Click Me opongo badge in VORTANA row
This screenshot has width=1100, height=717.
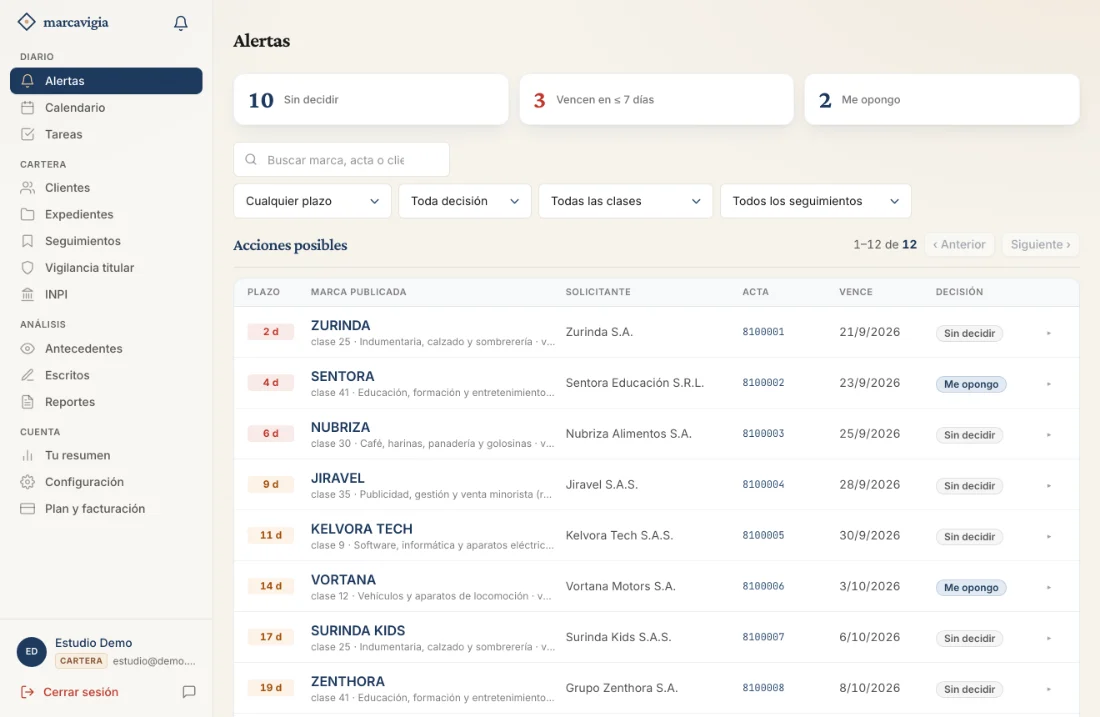pos(971,587)
